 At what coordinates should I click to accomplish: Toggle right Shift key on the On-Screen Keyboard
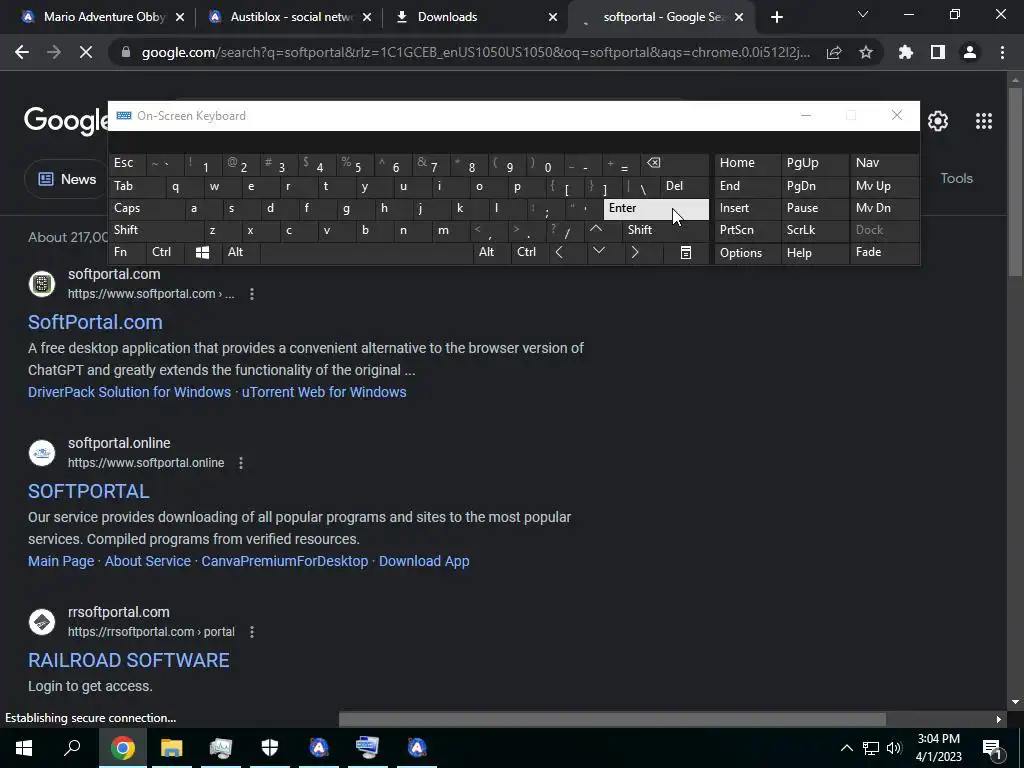(666, 231)
